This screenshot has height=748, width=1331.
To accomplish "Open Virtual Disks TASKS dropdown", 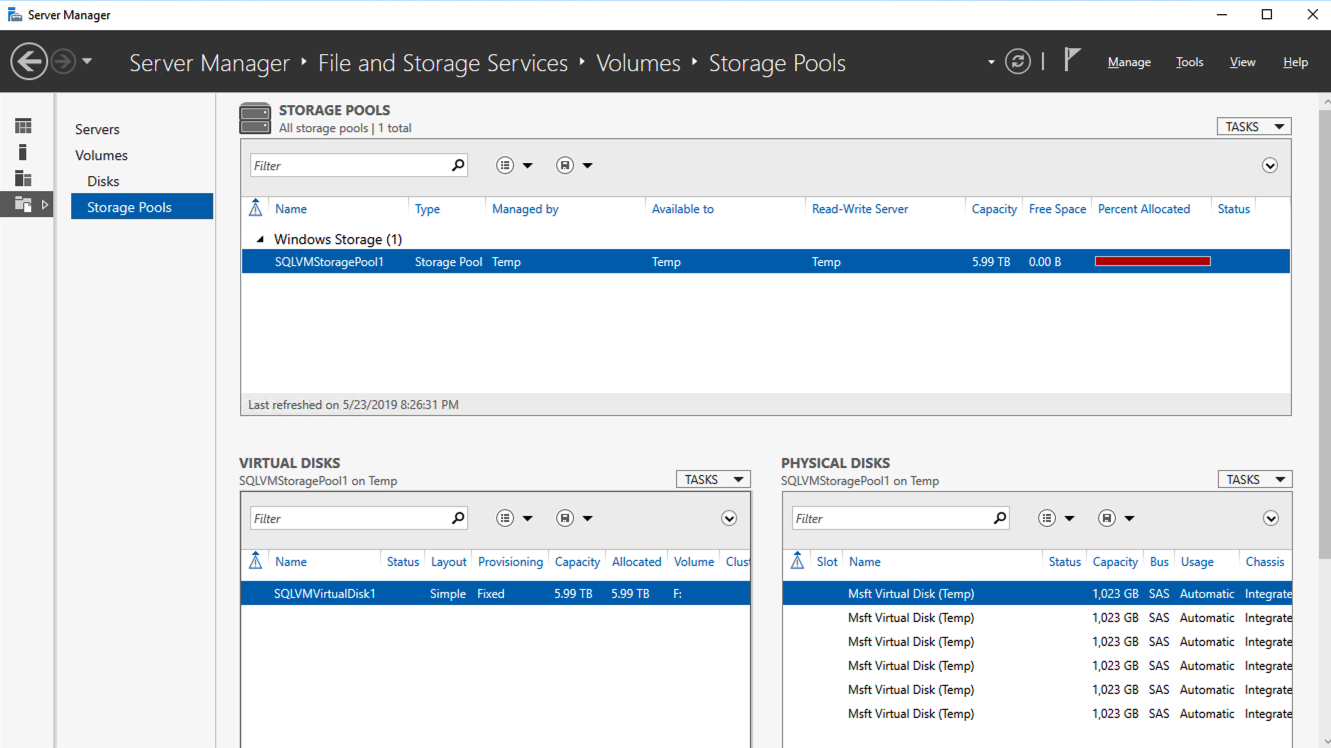I will coord(712,480).
